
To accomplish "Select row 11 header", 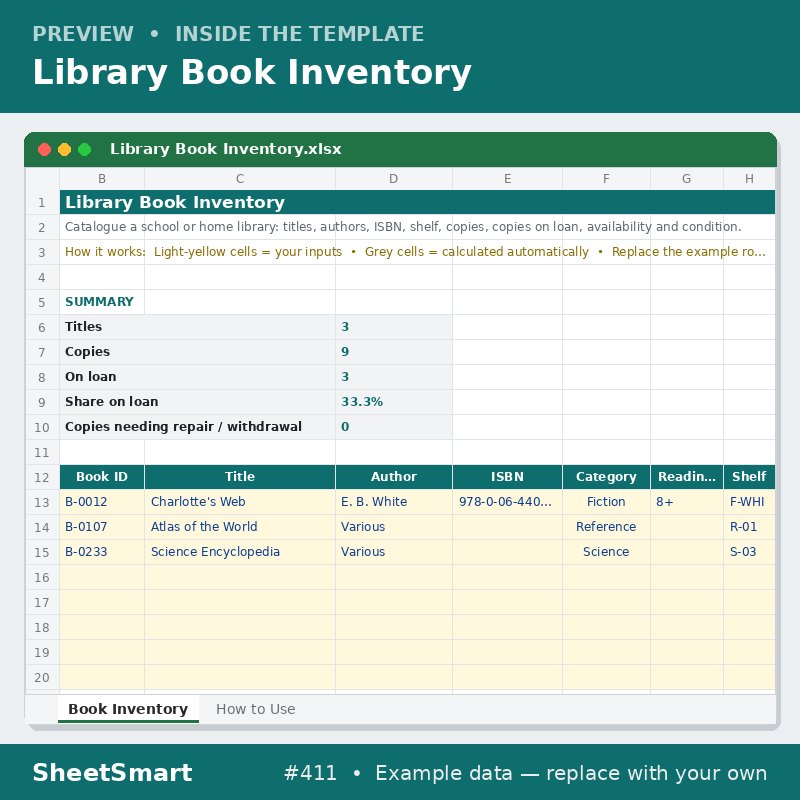I will click(42, 453).
